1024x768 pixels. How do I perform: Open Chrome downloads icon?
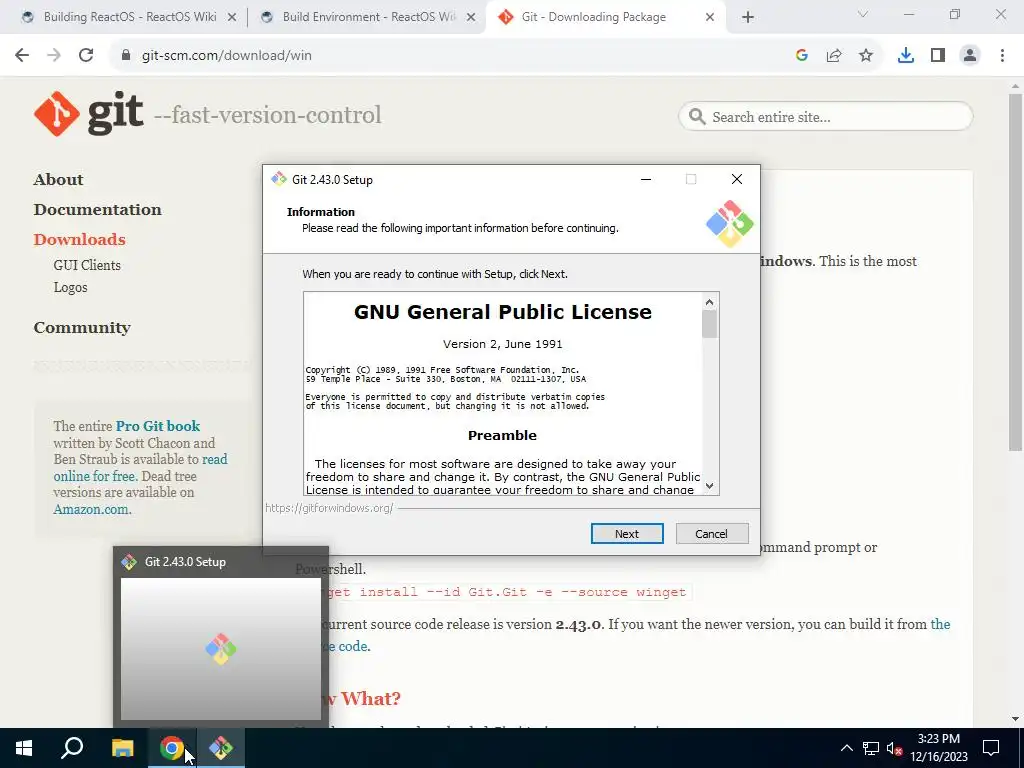[906, 56]
